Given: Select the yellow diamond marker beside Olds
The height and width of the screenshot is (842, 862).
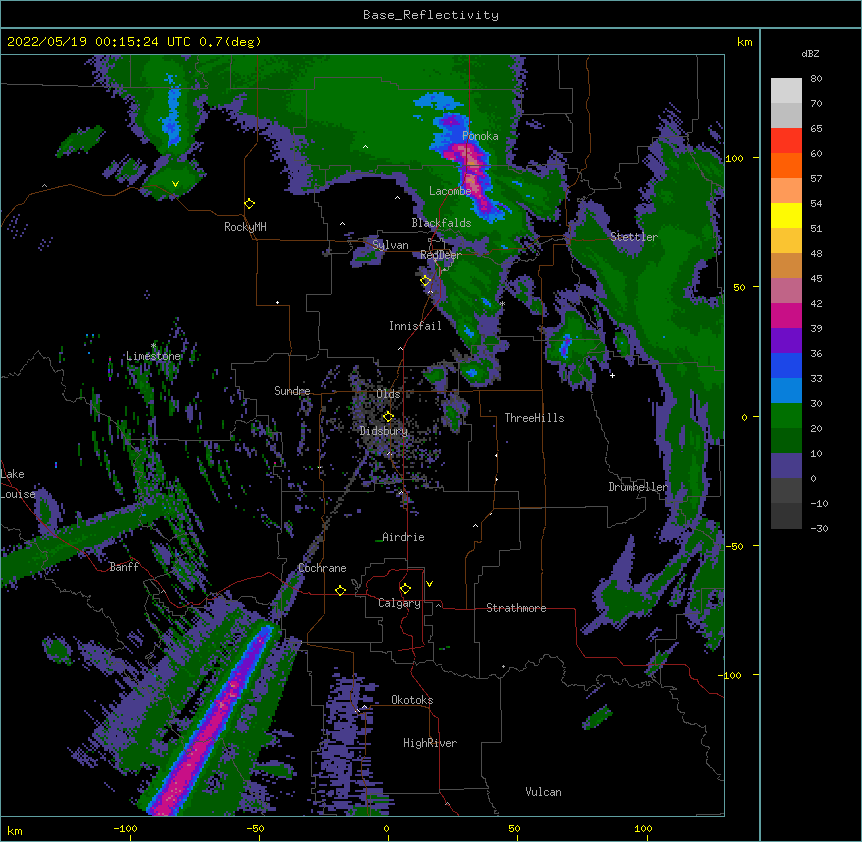Looking at the screenshot, I should [388, 416].
